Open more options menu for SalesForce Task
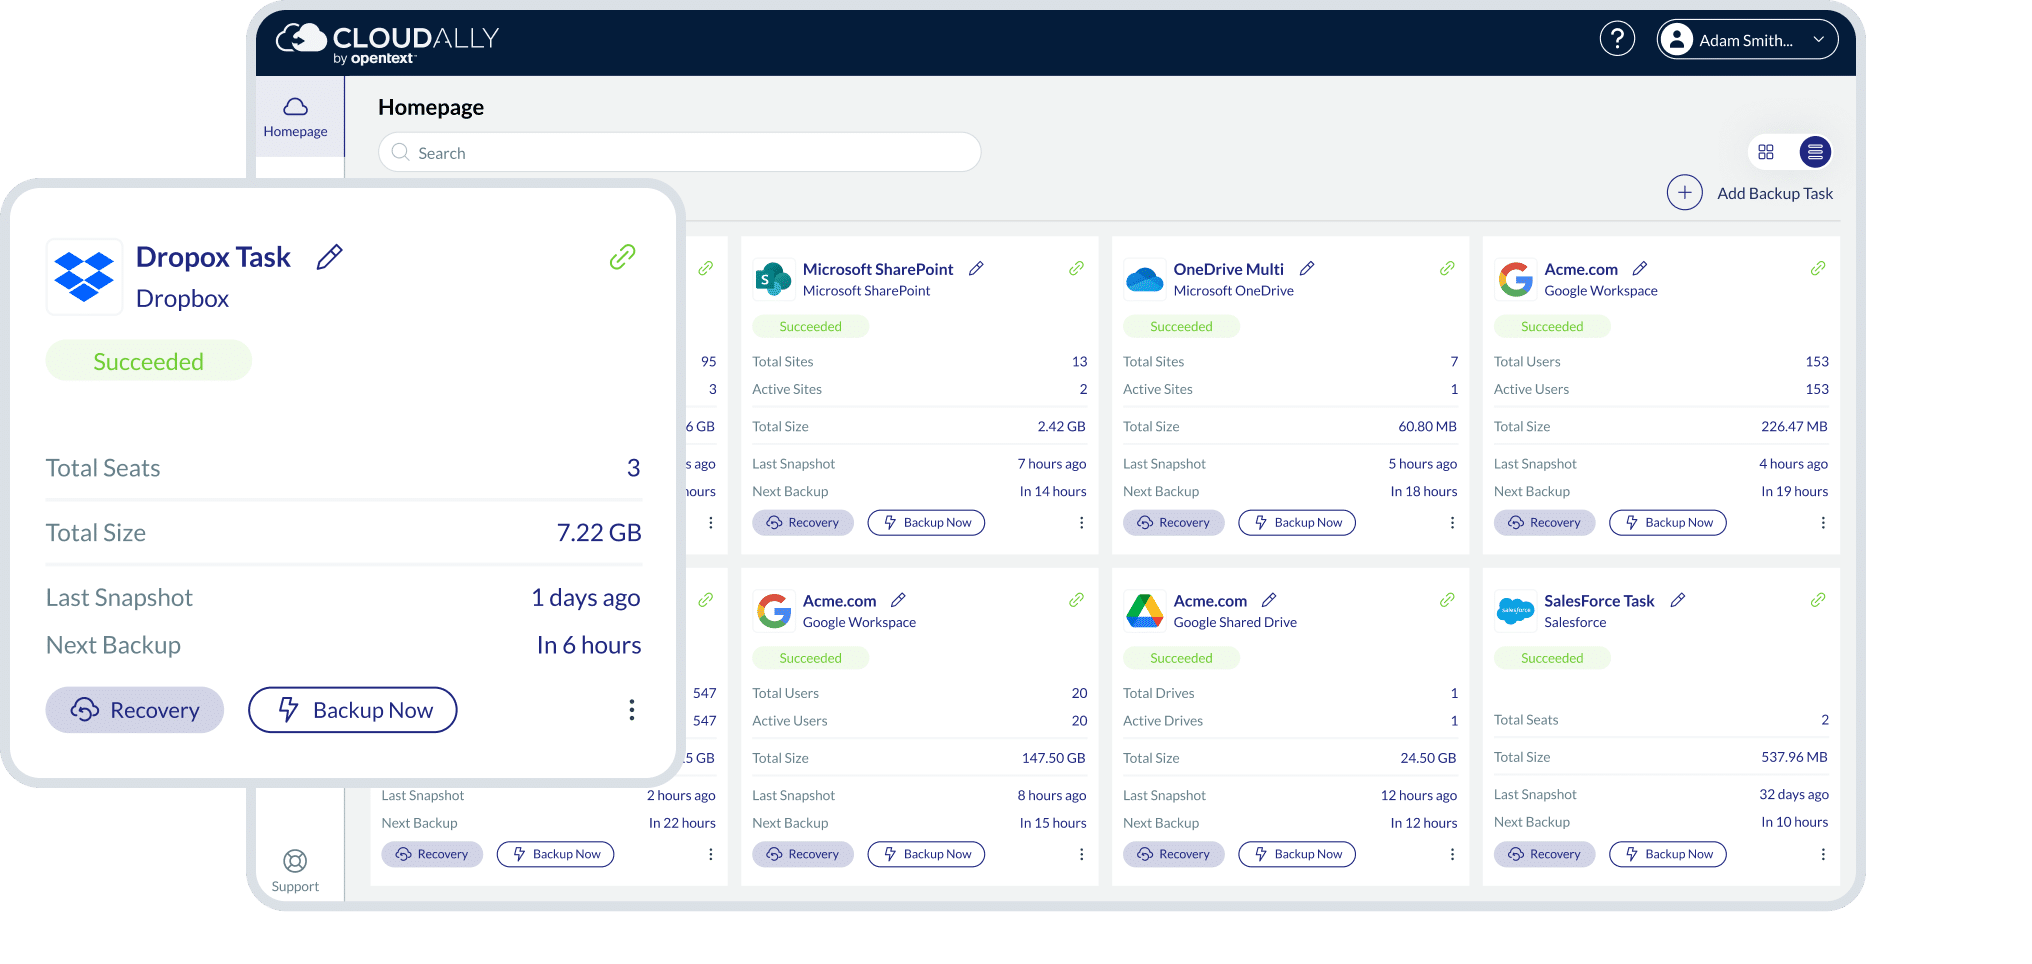Screen dimensions: 2032x964 coord(1822,854)
